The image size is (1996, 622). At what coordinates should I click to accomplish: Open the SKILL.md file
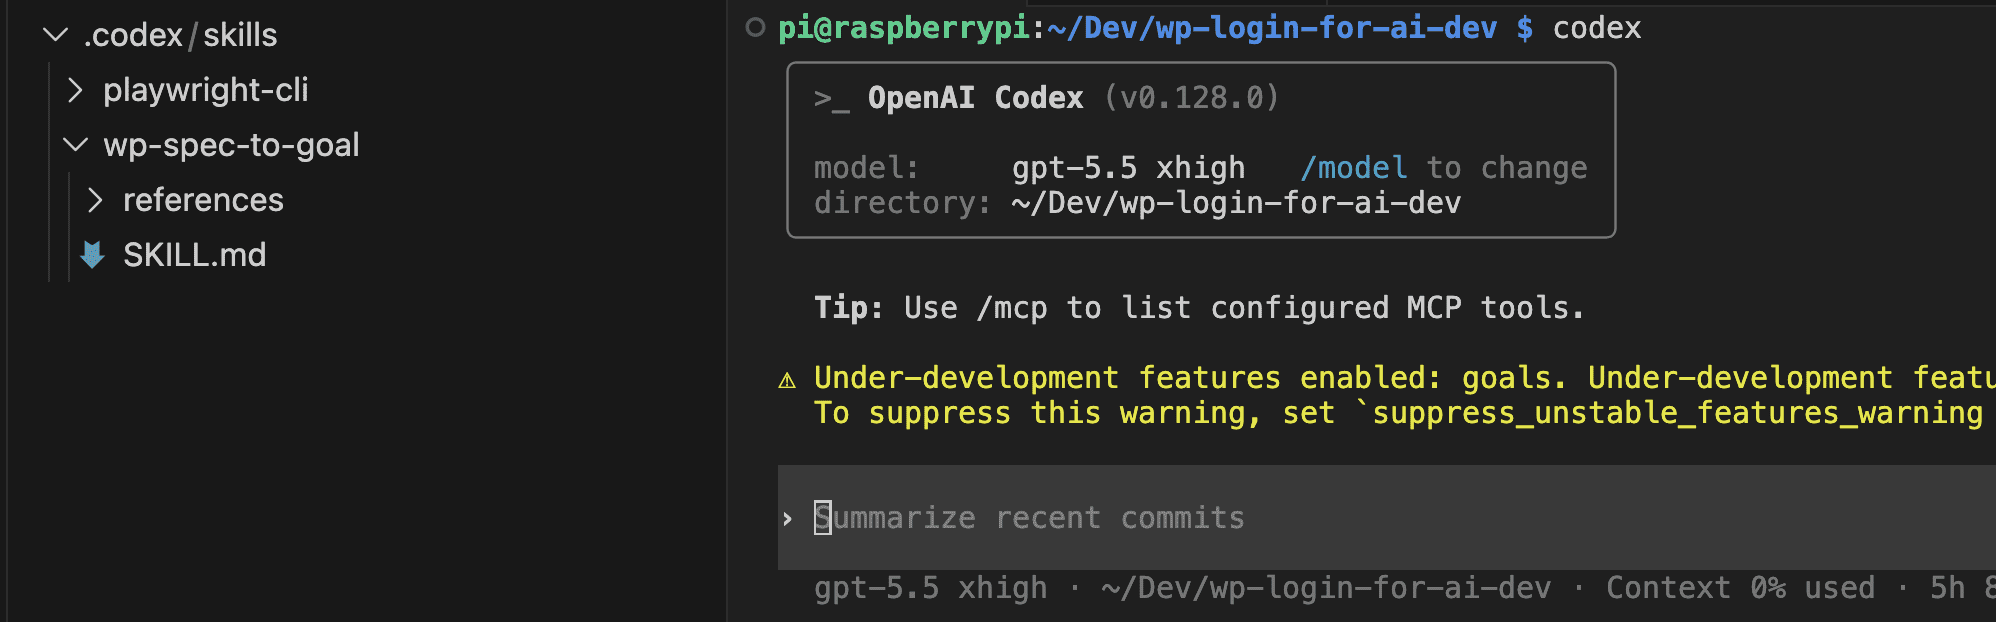click(195, 255)
